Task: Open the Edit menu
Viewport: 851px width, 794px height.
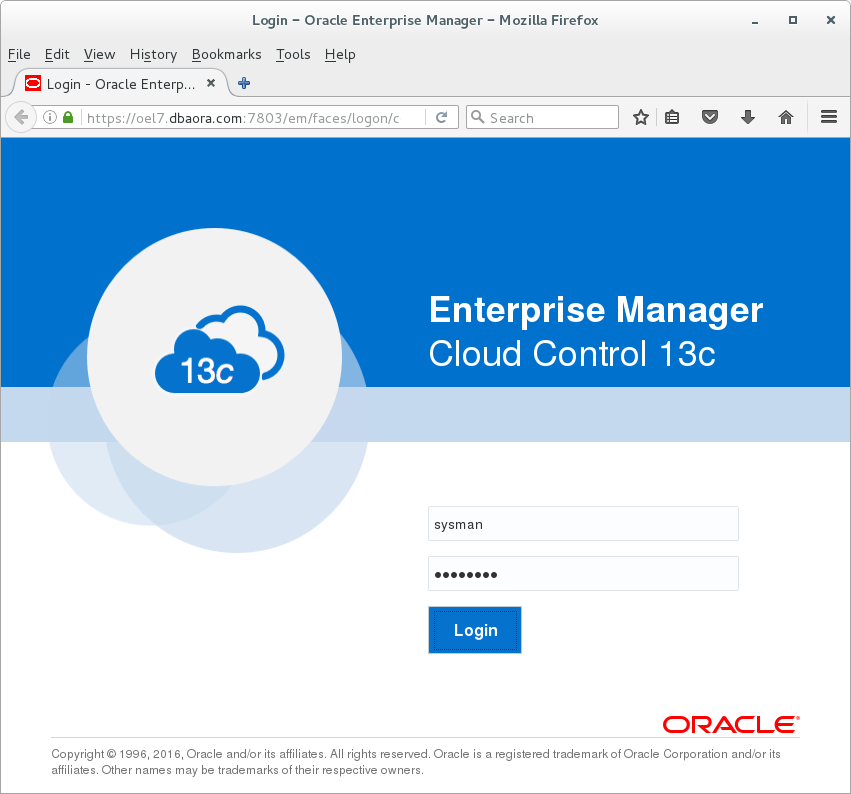Action: pyautogui.click(x=57, y=54)
